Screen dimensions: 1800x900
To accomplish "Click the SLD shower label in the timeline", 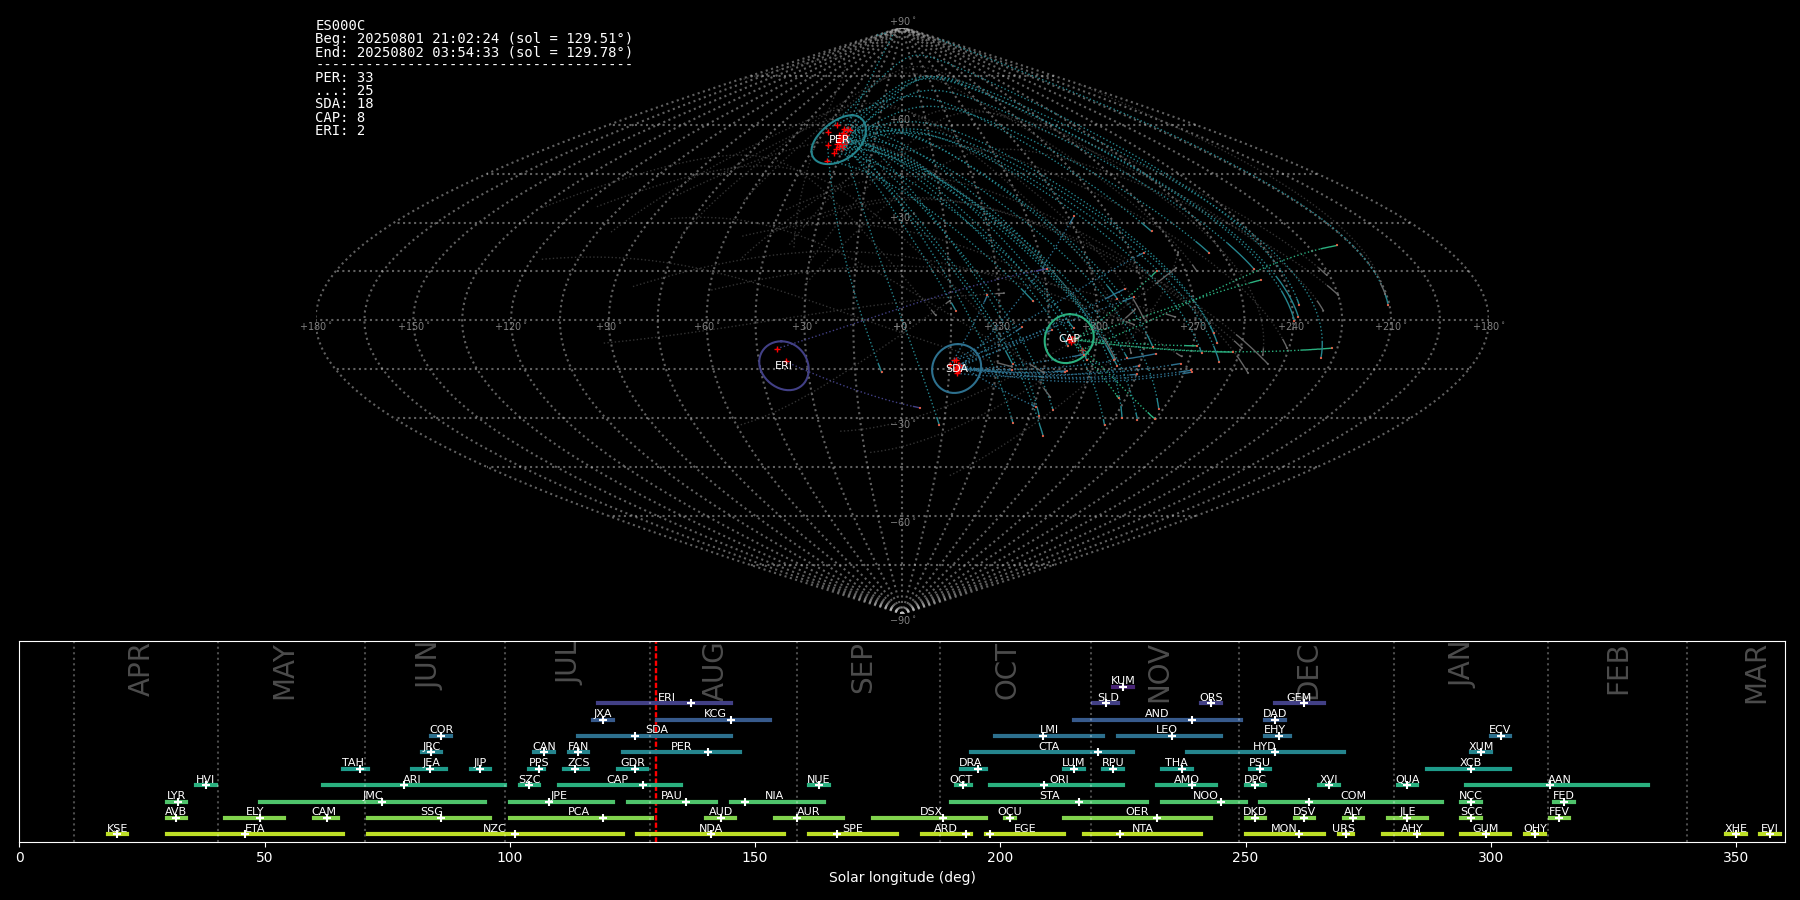I will 1108,698.
